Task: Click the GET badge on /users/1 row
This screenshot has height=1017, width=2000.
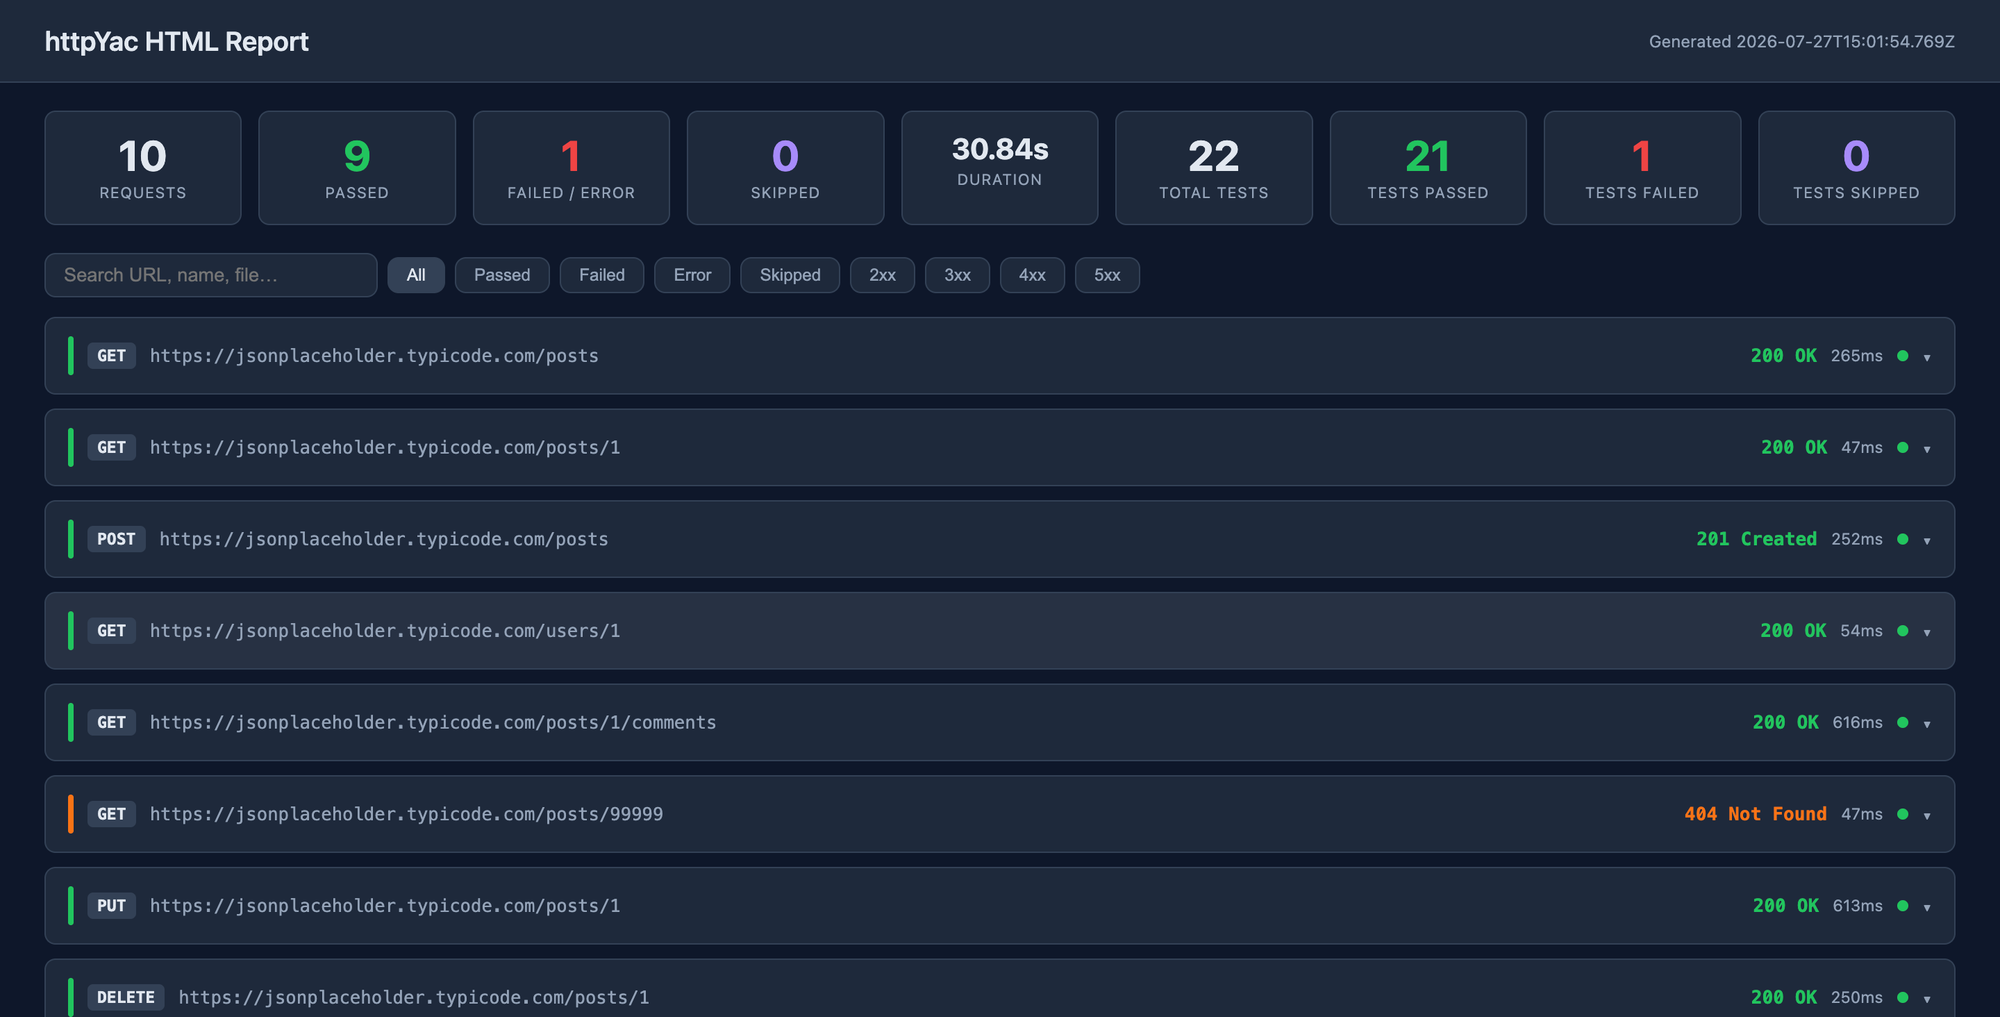Action: [111, 631]
